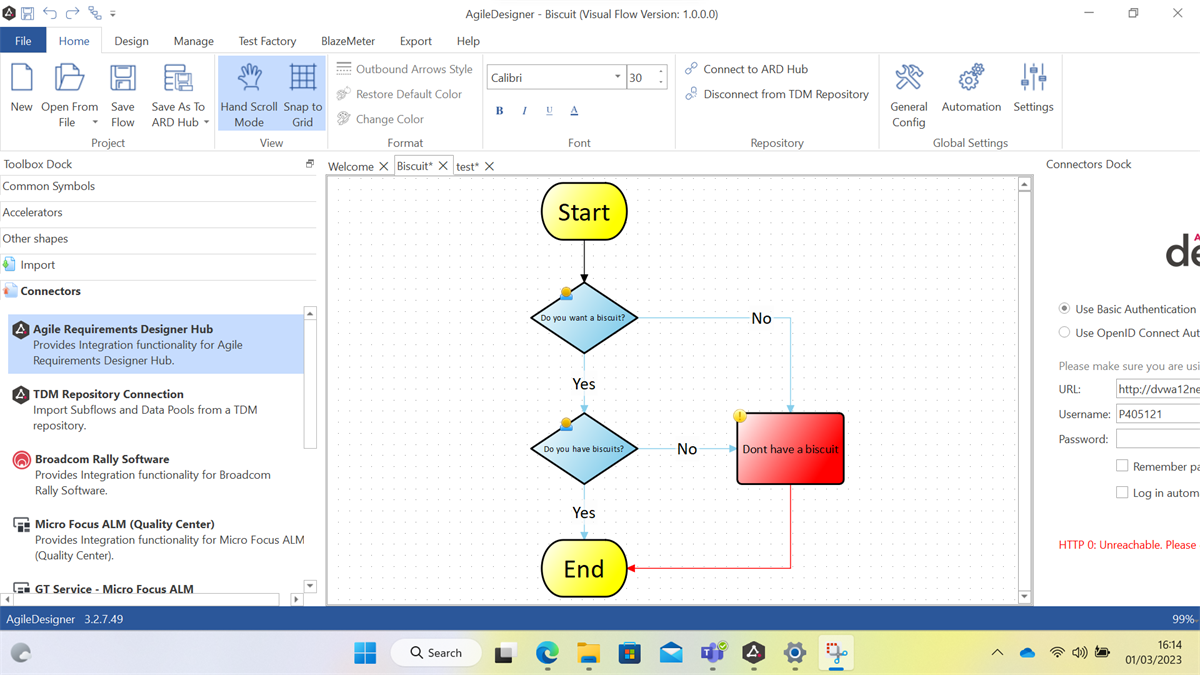Click connectors list scroll down arrow

310,587
